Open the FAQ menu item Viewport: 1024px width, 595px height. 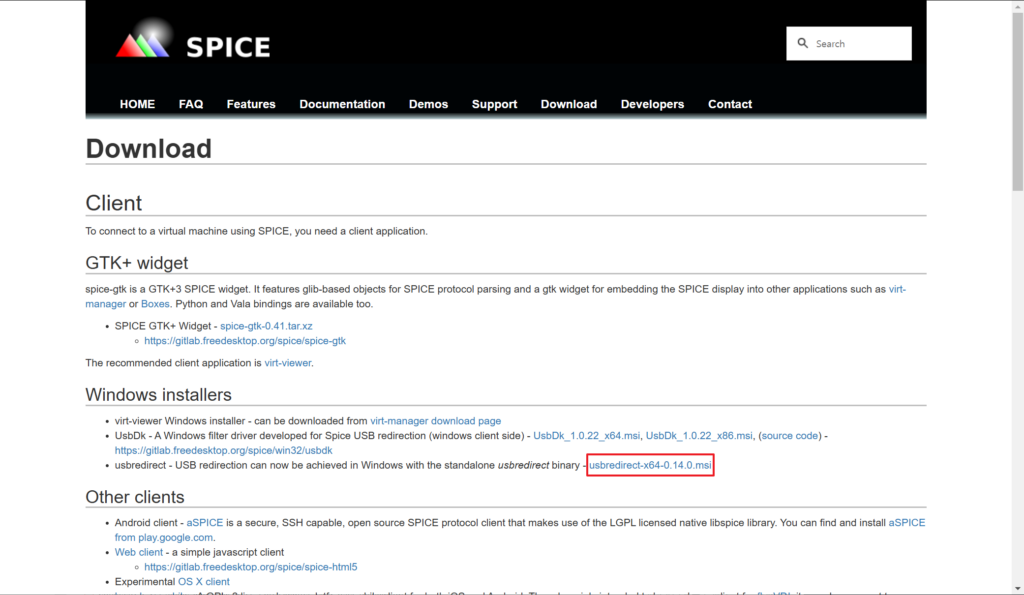pyautogui.click(x=191, y=104)
